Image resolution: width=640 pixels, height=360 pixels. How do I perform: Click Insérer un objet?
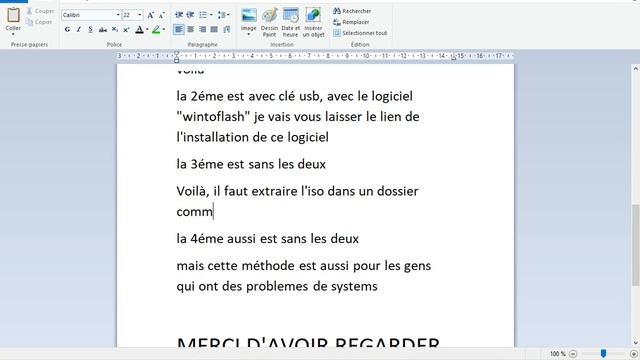coord(313,22)
